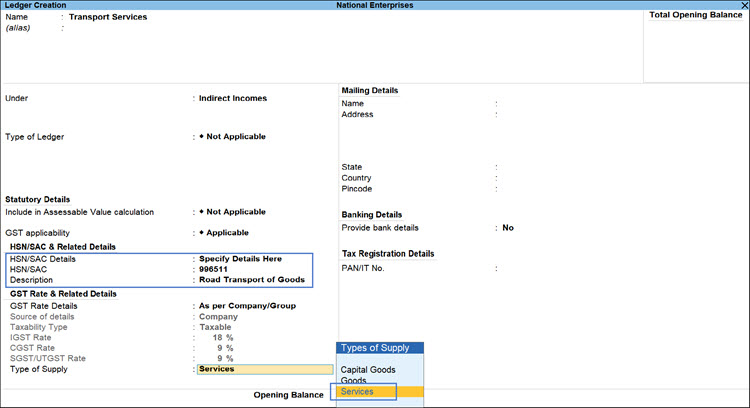The width and height of the screenshot is (750, 408).
Task: Open HSN/SAC Details option
Action: pos(246,259)
